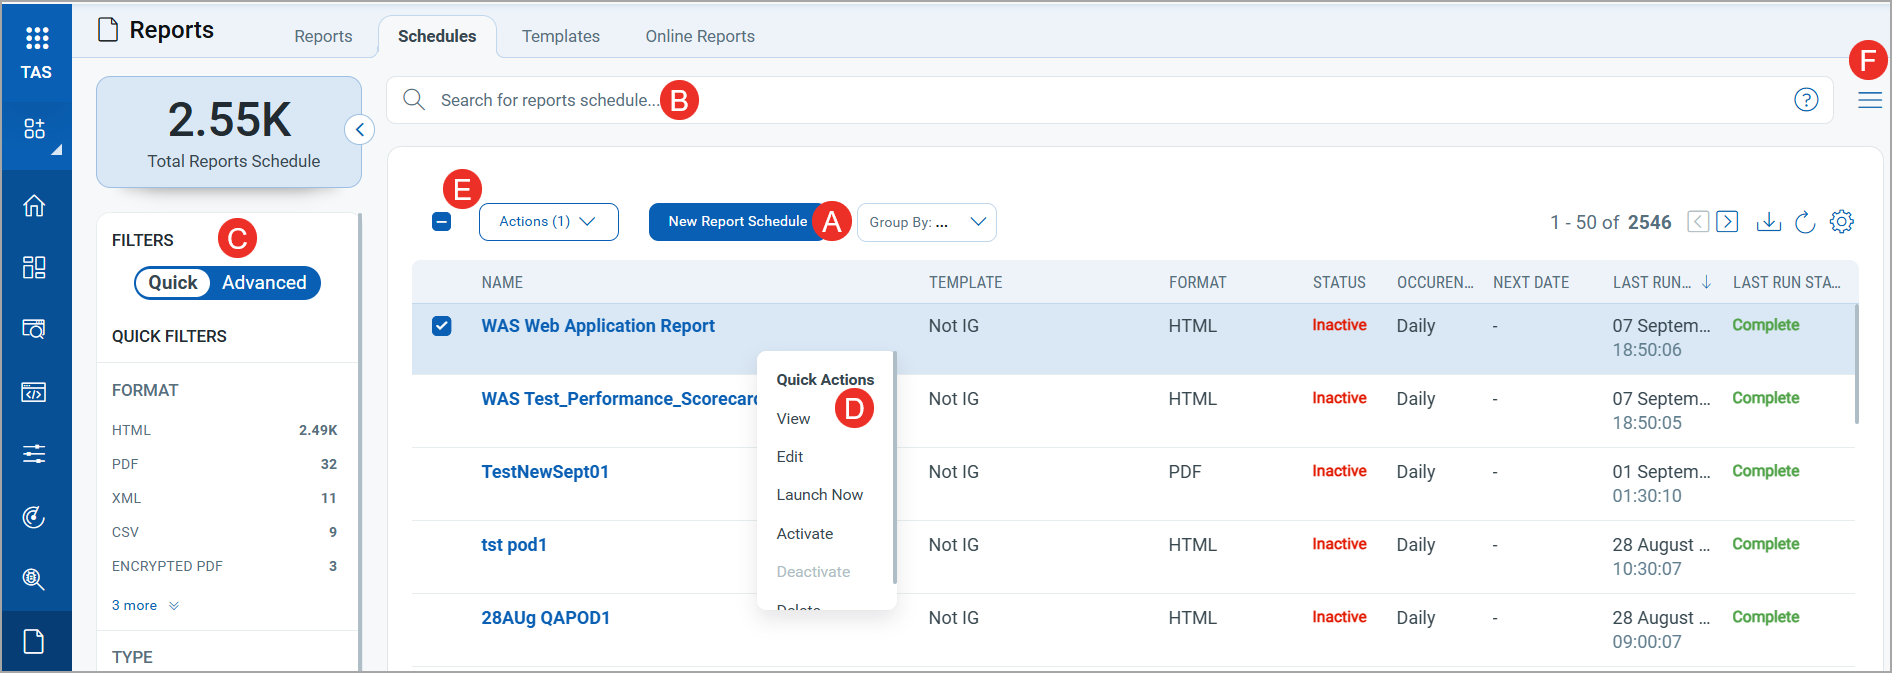Uncheck the WAS Web Application Report checkbox
This screenshot has height=673, width=1892.
pos(441,326)
